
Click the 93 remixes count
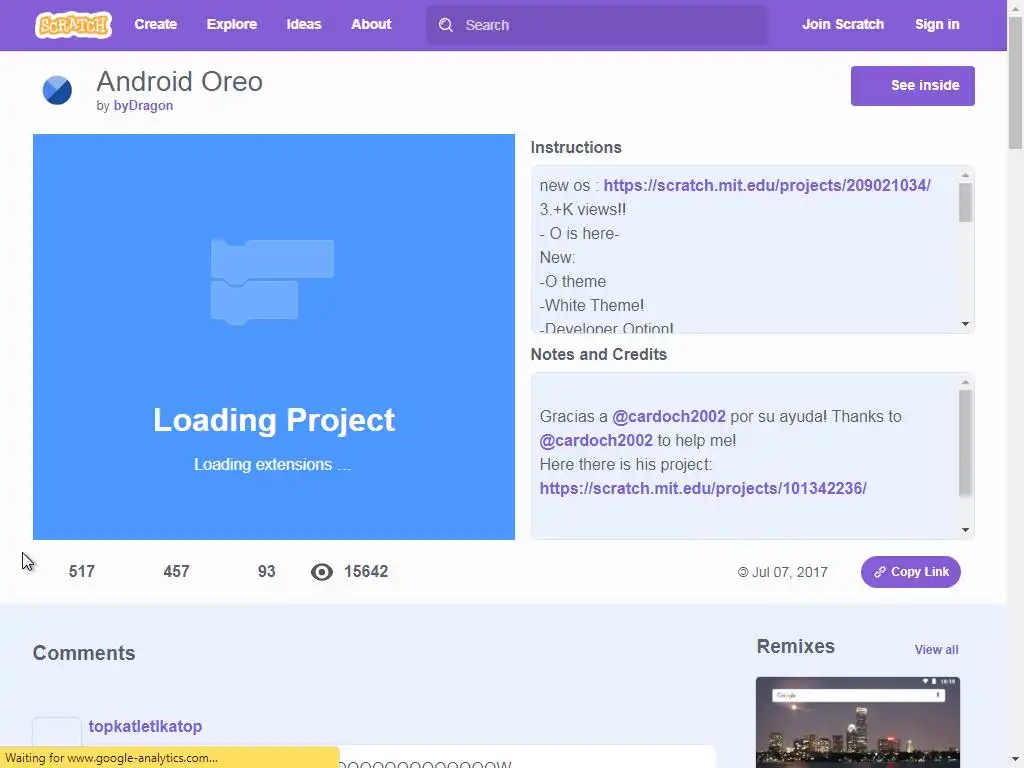(x=266, y=571)
